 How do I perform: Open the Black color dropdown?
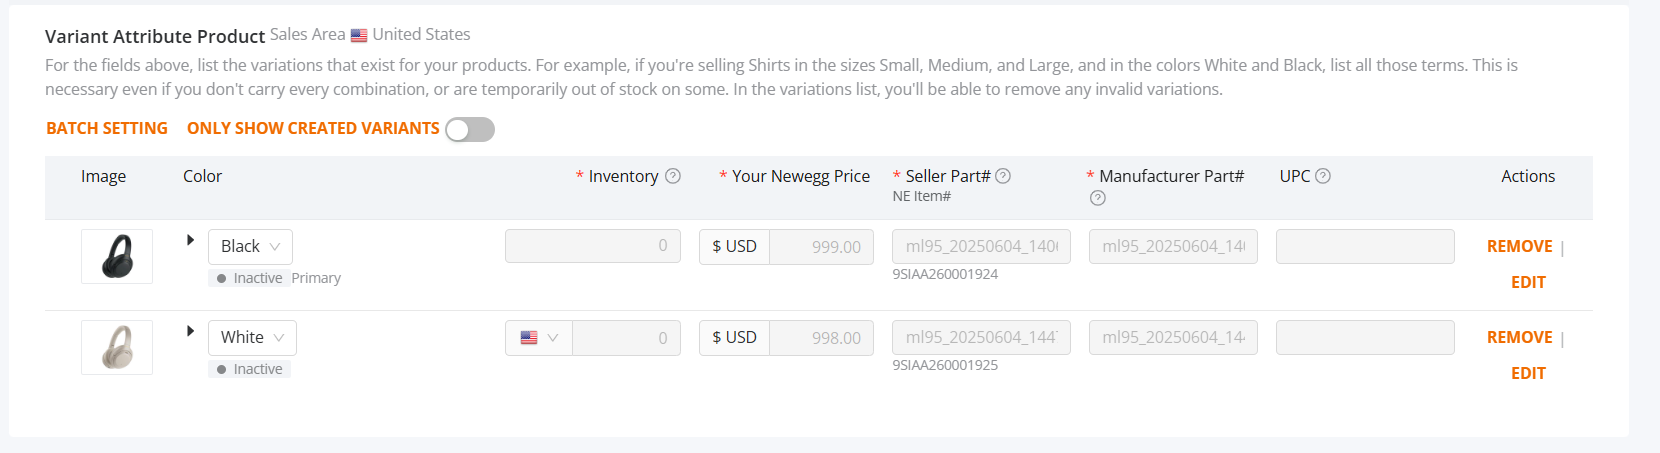[250, 247]
